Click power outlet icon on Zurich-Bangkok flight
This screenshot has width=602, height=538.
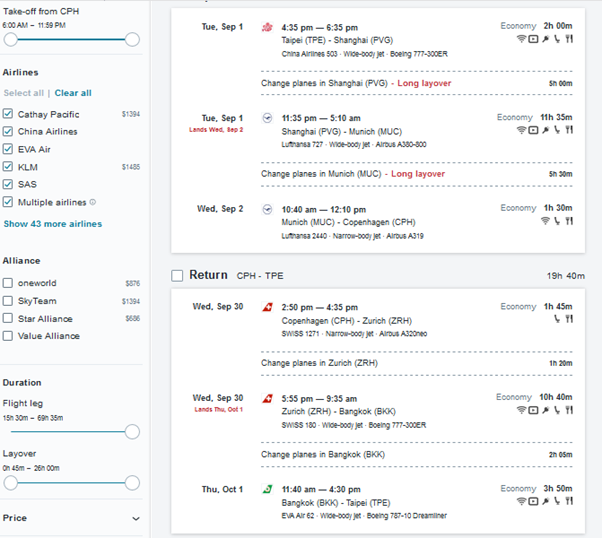click(546, 410)
